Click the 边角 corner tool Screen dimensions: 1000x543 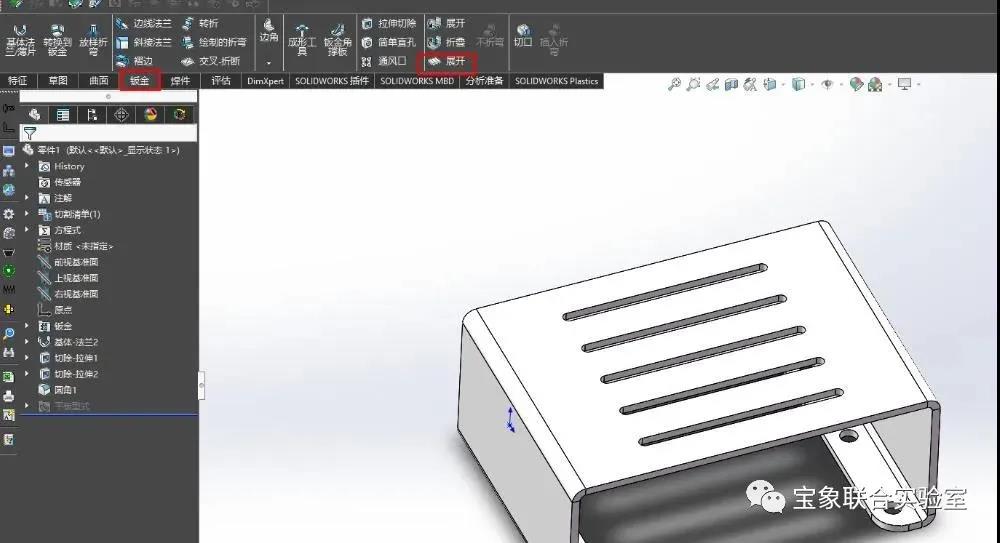(268, 30)
